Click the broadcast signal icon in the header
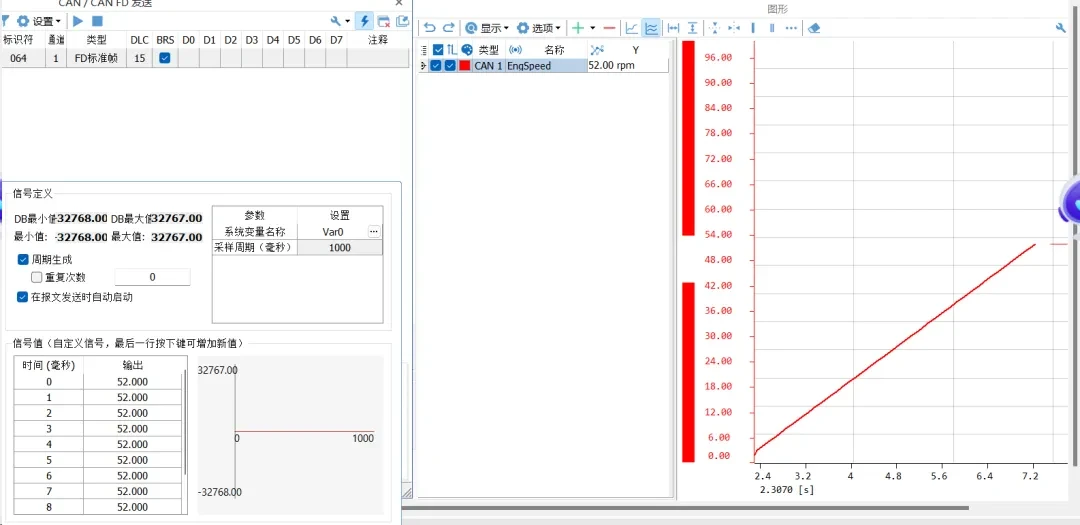The width and height of the screenshot is (1080, 525). (515, 50)
